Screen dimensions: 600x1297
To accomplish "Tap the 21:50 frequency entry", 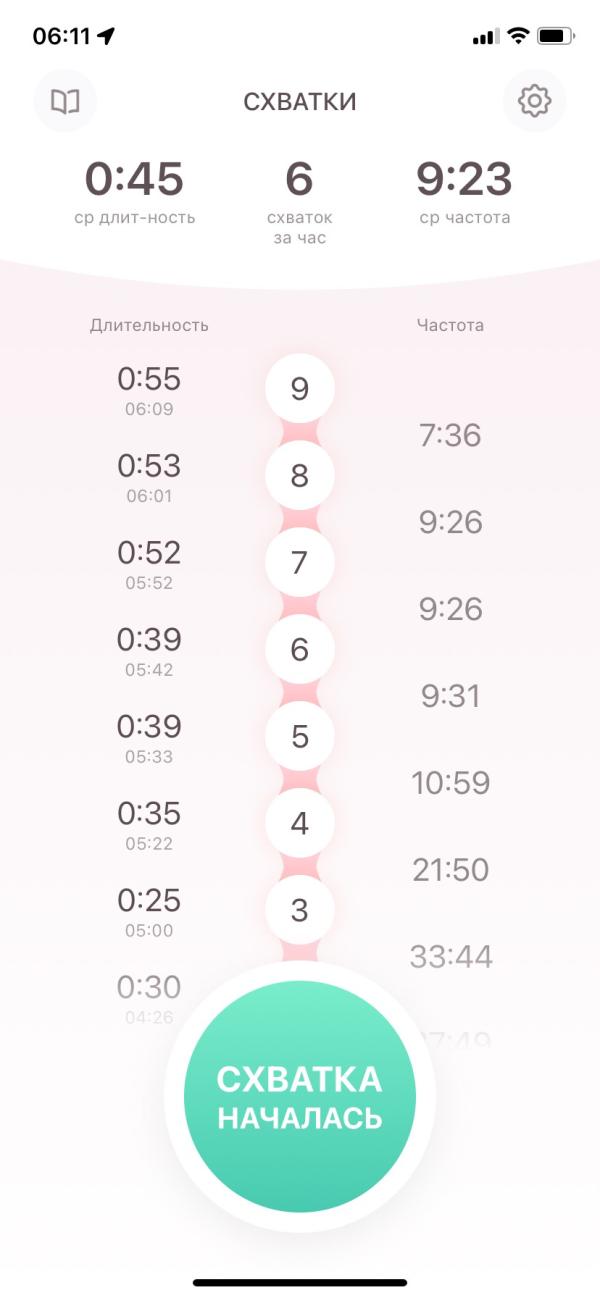I will pos(451,870).
